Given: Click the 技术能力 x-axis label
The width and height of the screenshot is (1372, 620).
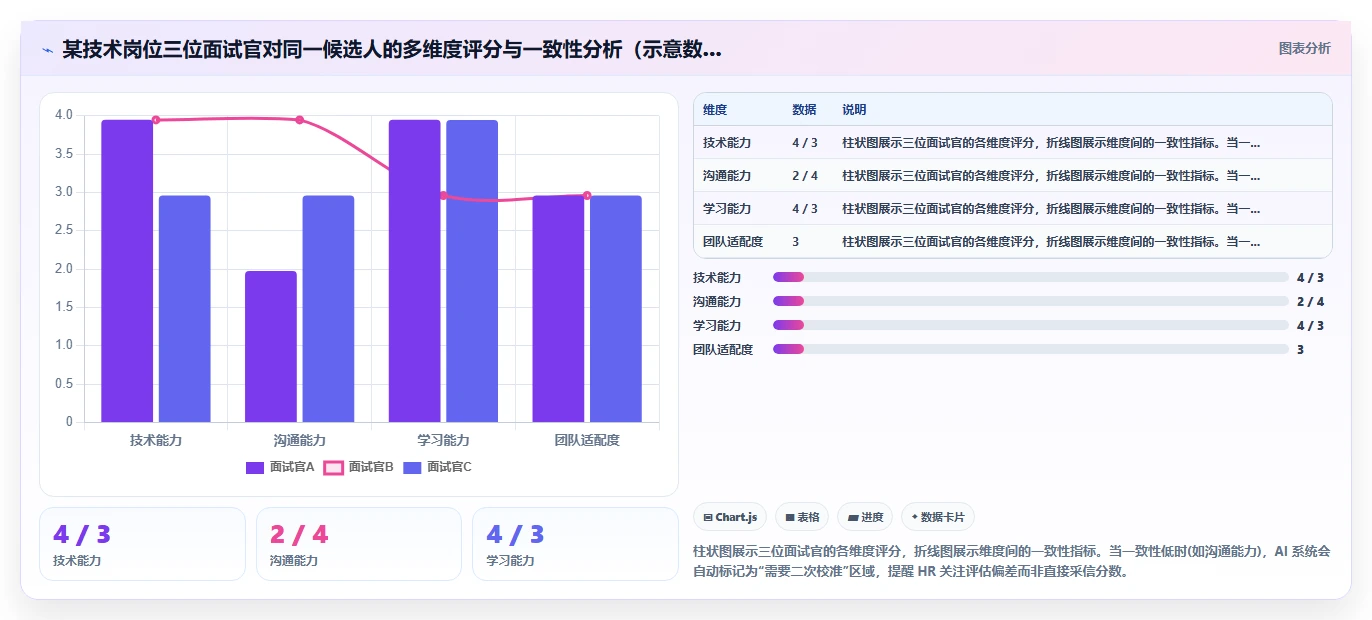Looking at the screenshot, I should 156,440.
